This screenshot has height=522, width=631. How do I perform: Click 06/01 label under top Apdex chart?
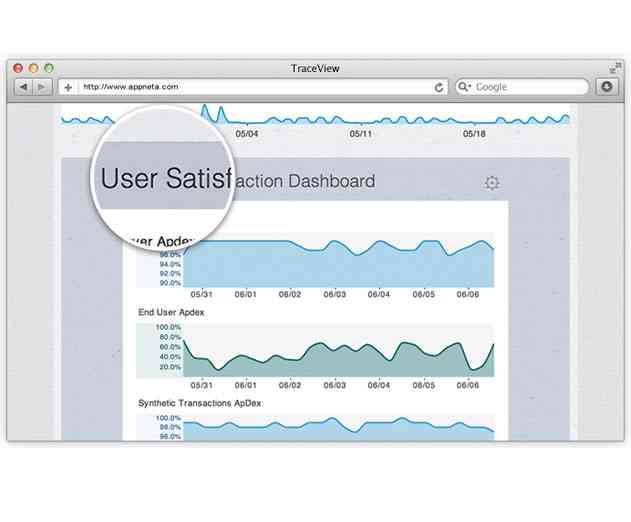(x=245, y=294)
